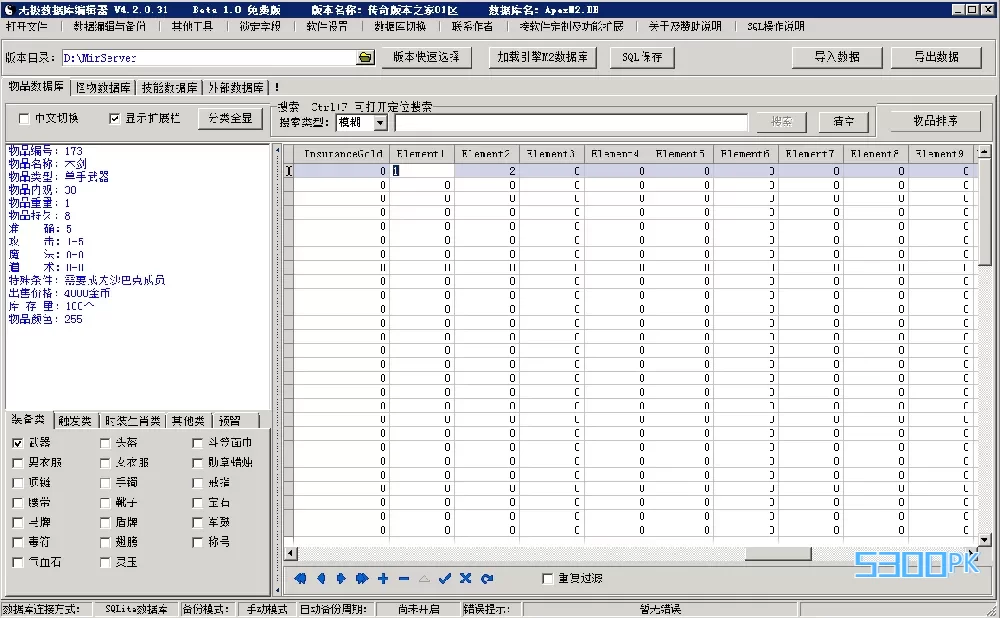The width and height of the screenshot is (1000, 618).
Task: Tick the 气血石 checkbox
Action: [18, 563]
